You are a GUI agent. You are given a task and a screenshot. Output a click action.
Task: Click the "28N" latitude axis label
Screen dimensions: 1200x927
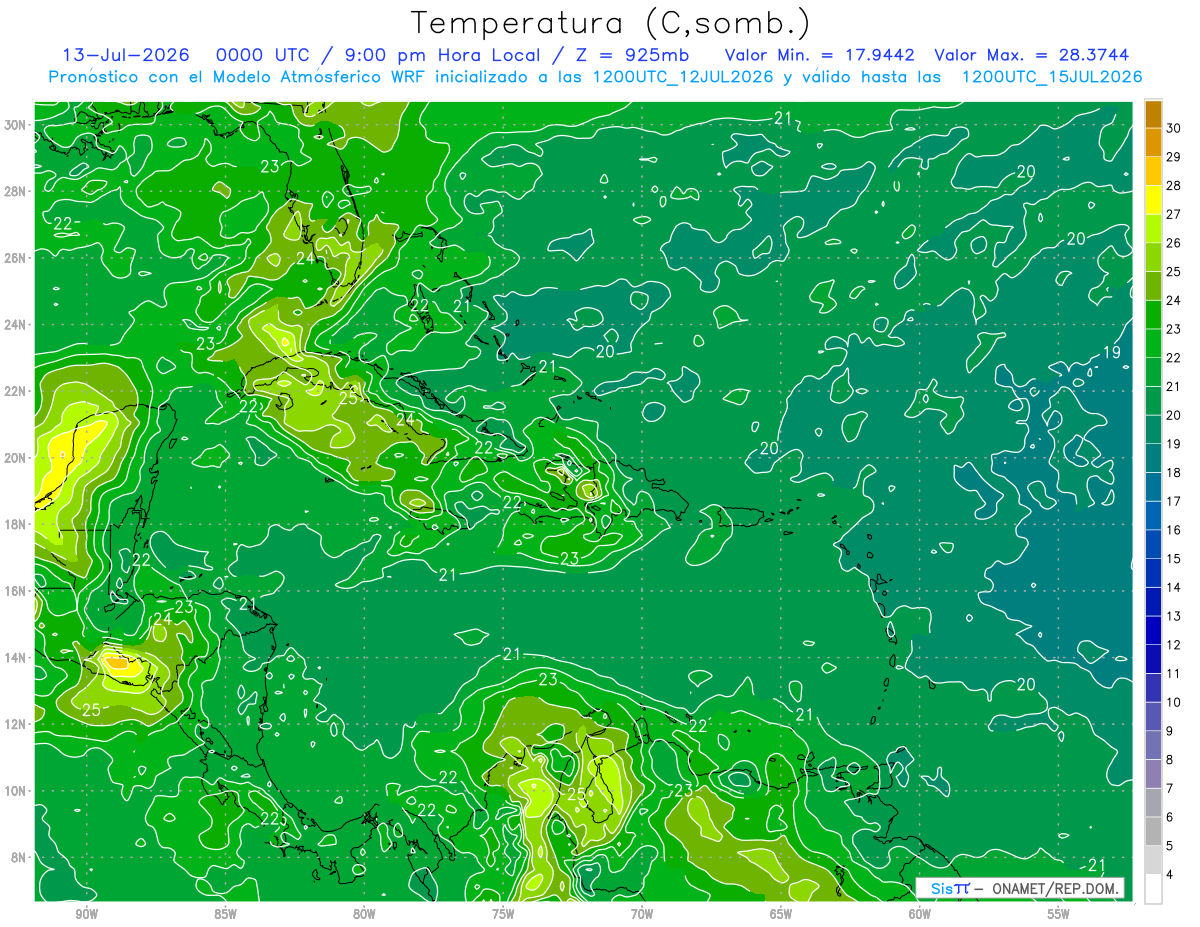click(x=16, y=191)
